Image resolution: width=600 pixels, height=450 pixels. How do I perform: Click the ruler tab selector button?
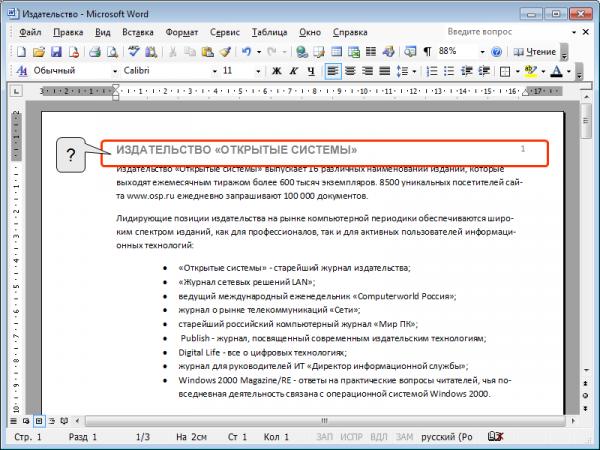pos(16,91)
